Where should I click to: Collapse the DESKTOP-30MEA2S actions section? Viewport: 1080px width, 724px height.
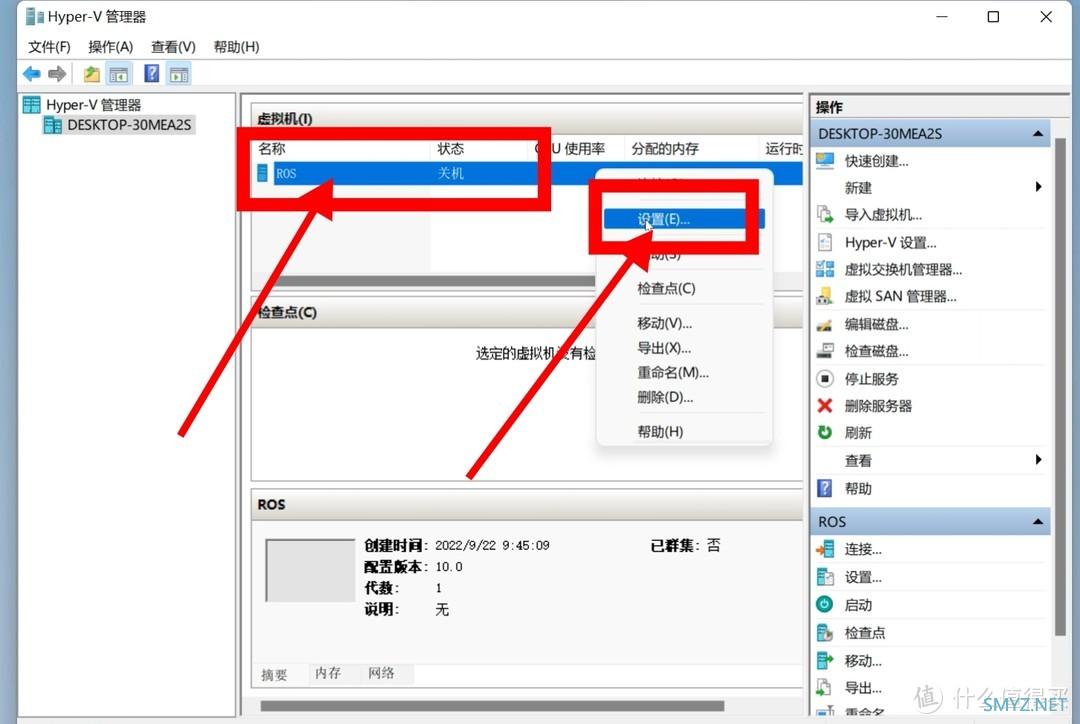tap(1037, 134)
